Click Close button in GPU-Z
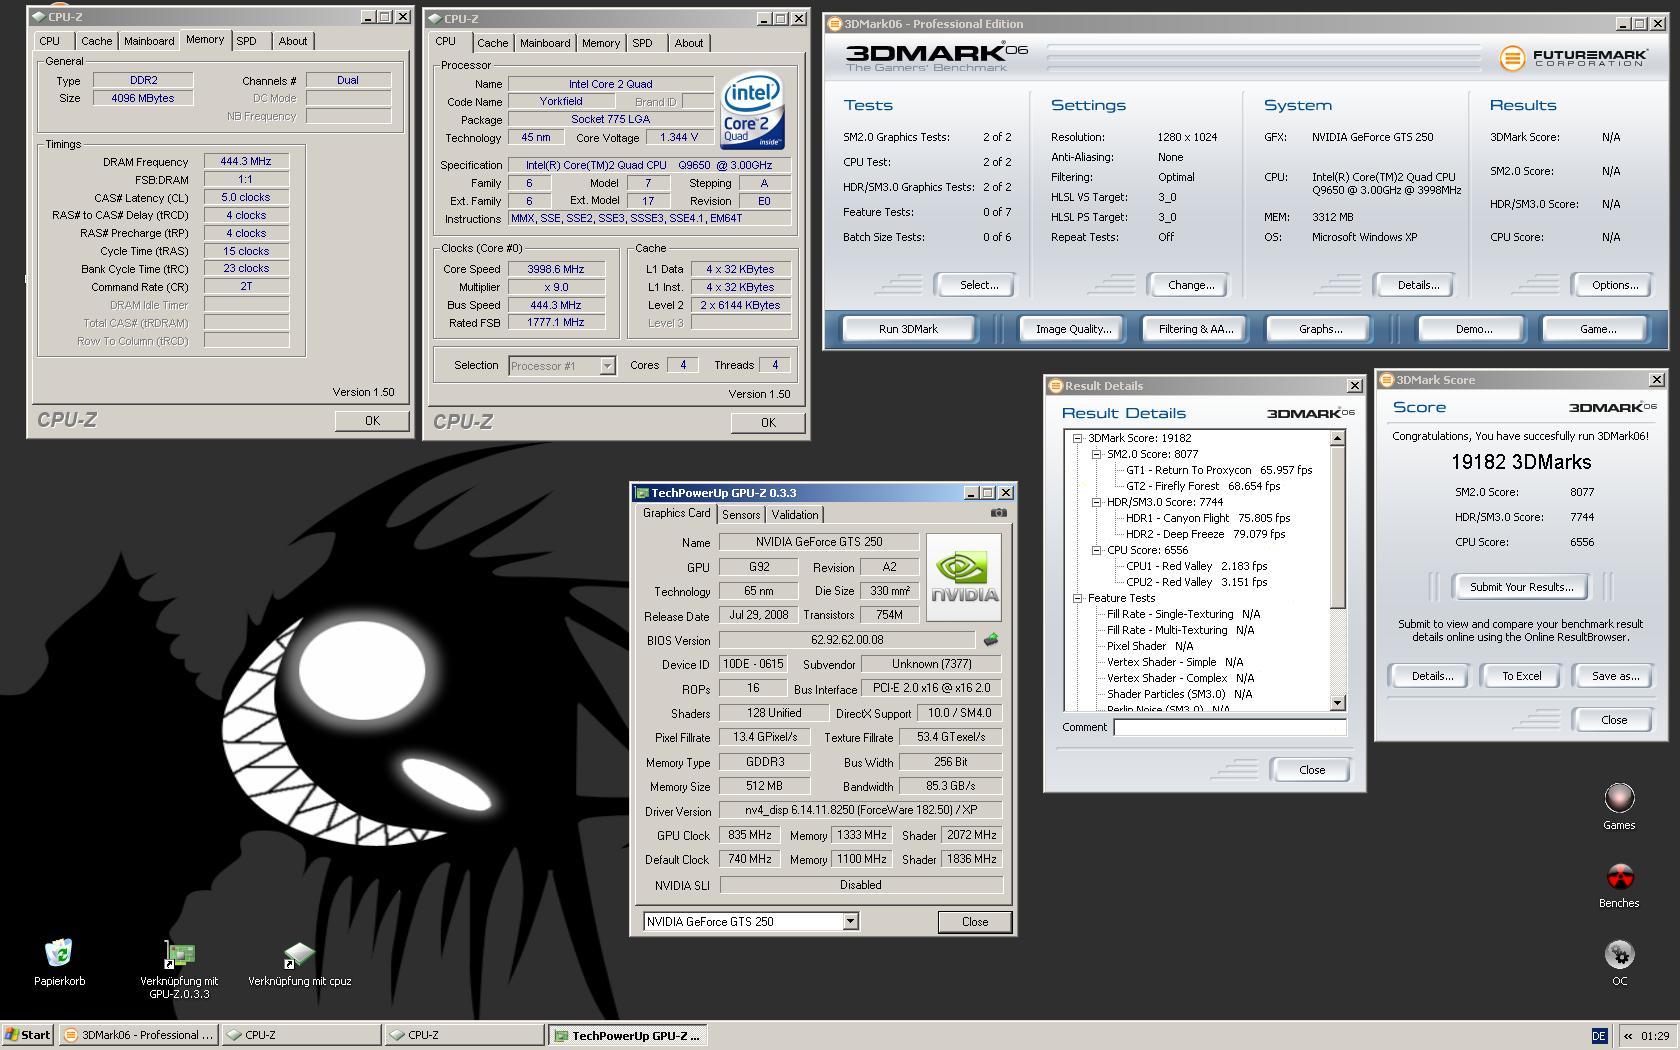The height and width of the screenshot is (1050, 1680). click(975, 922)
